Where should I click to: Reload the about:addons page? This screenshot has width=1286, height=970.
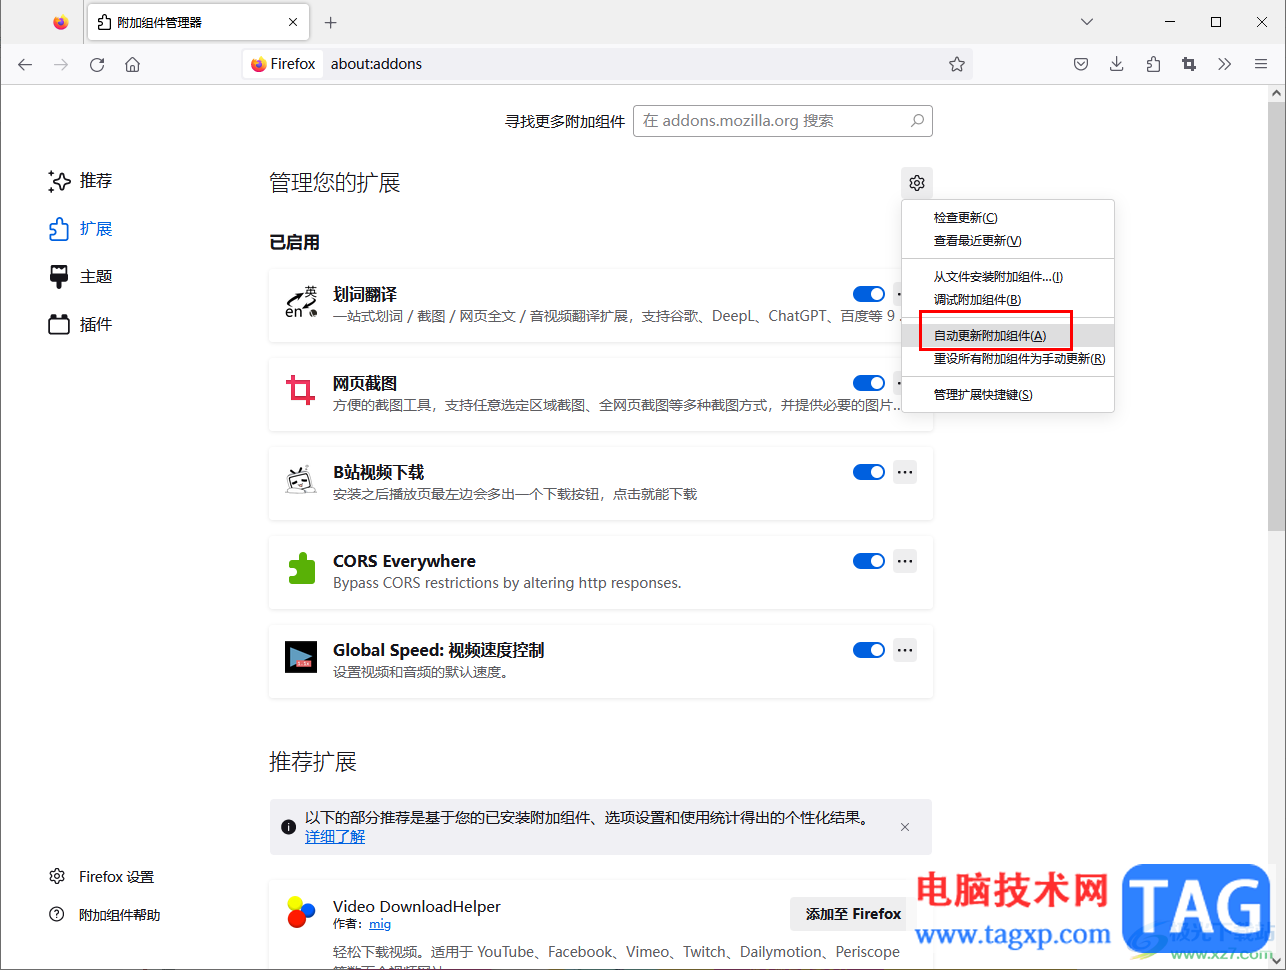coord(97,64)
